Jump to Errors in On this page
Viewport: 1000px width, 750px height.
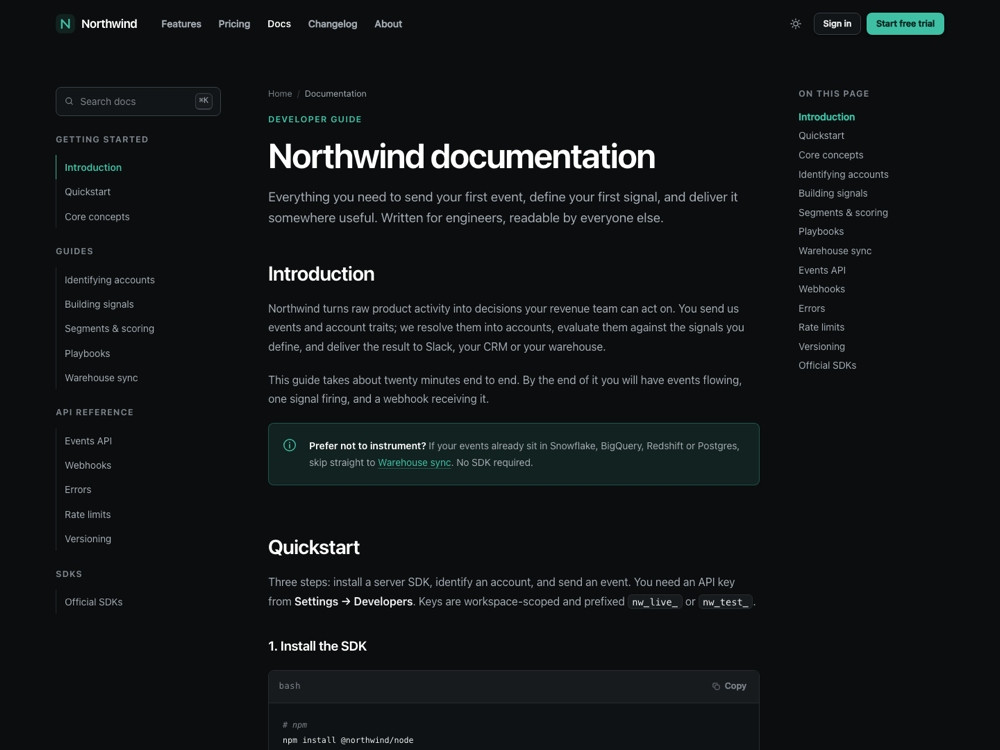pyautogui.click(x=812, y=308)
